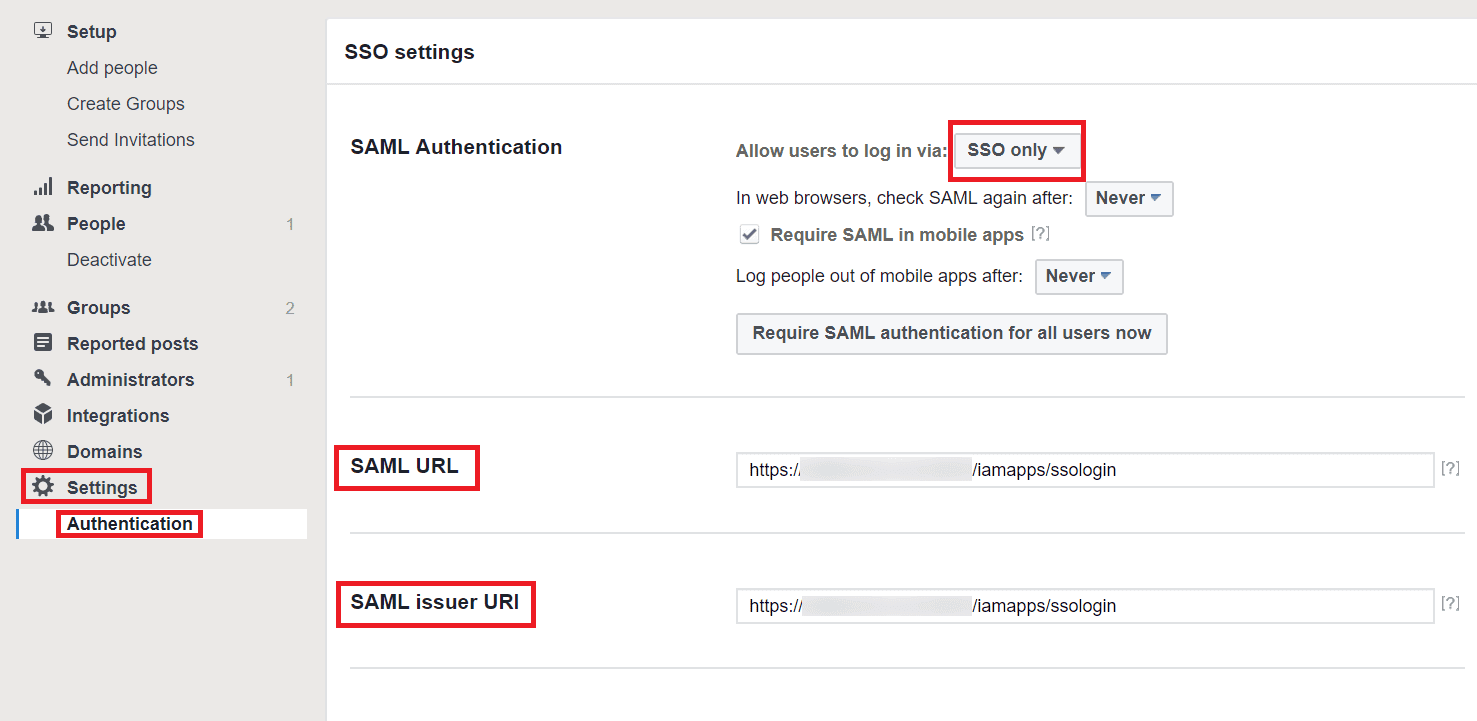Click the help icon beside SAML URL
Image resolution: width=1477 pixels, height=721 pixels.
pyautogui.click(x=1451, y=468)
